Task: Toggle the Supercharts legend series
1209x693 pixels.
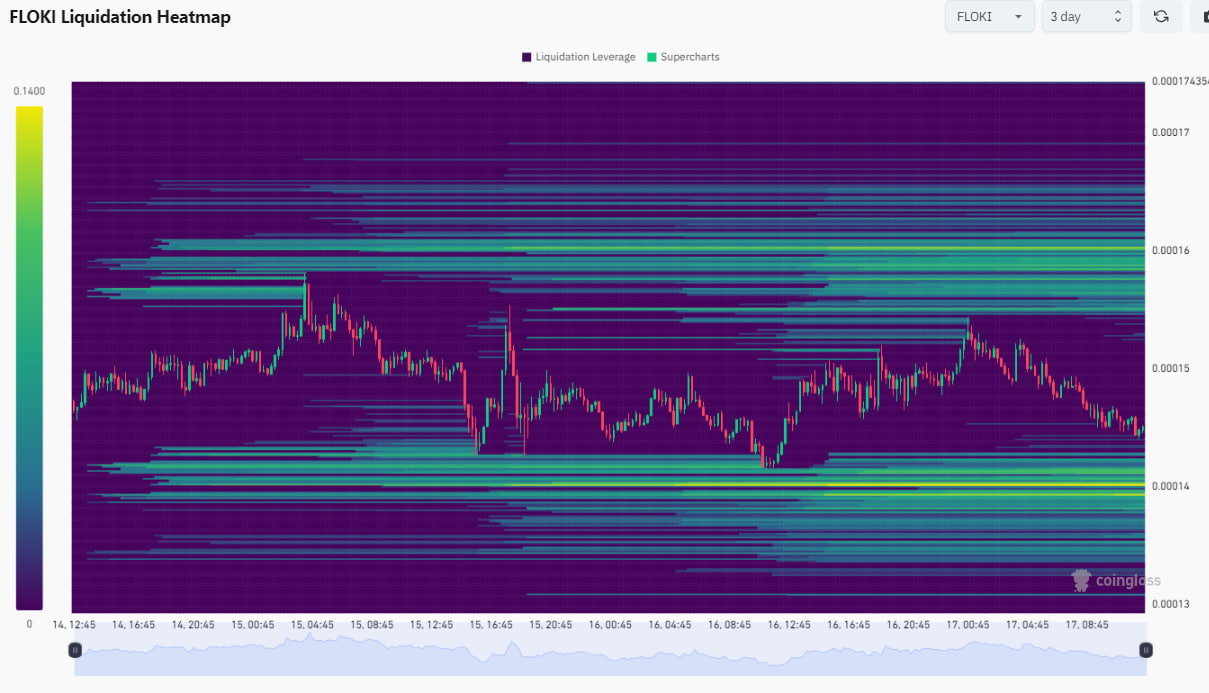Action: pyautogui.click(x=683, y=57)
